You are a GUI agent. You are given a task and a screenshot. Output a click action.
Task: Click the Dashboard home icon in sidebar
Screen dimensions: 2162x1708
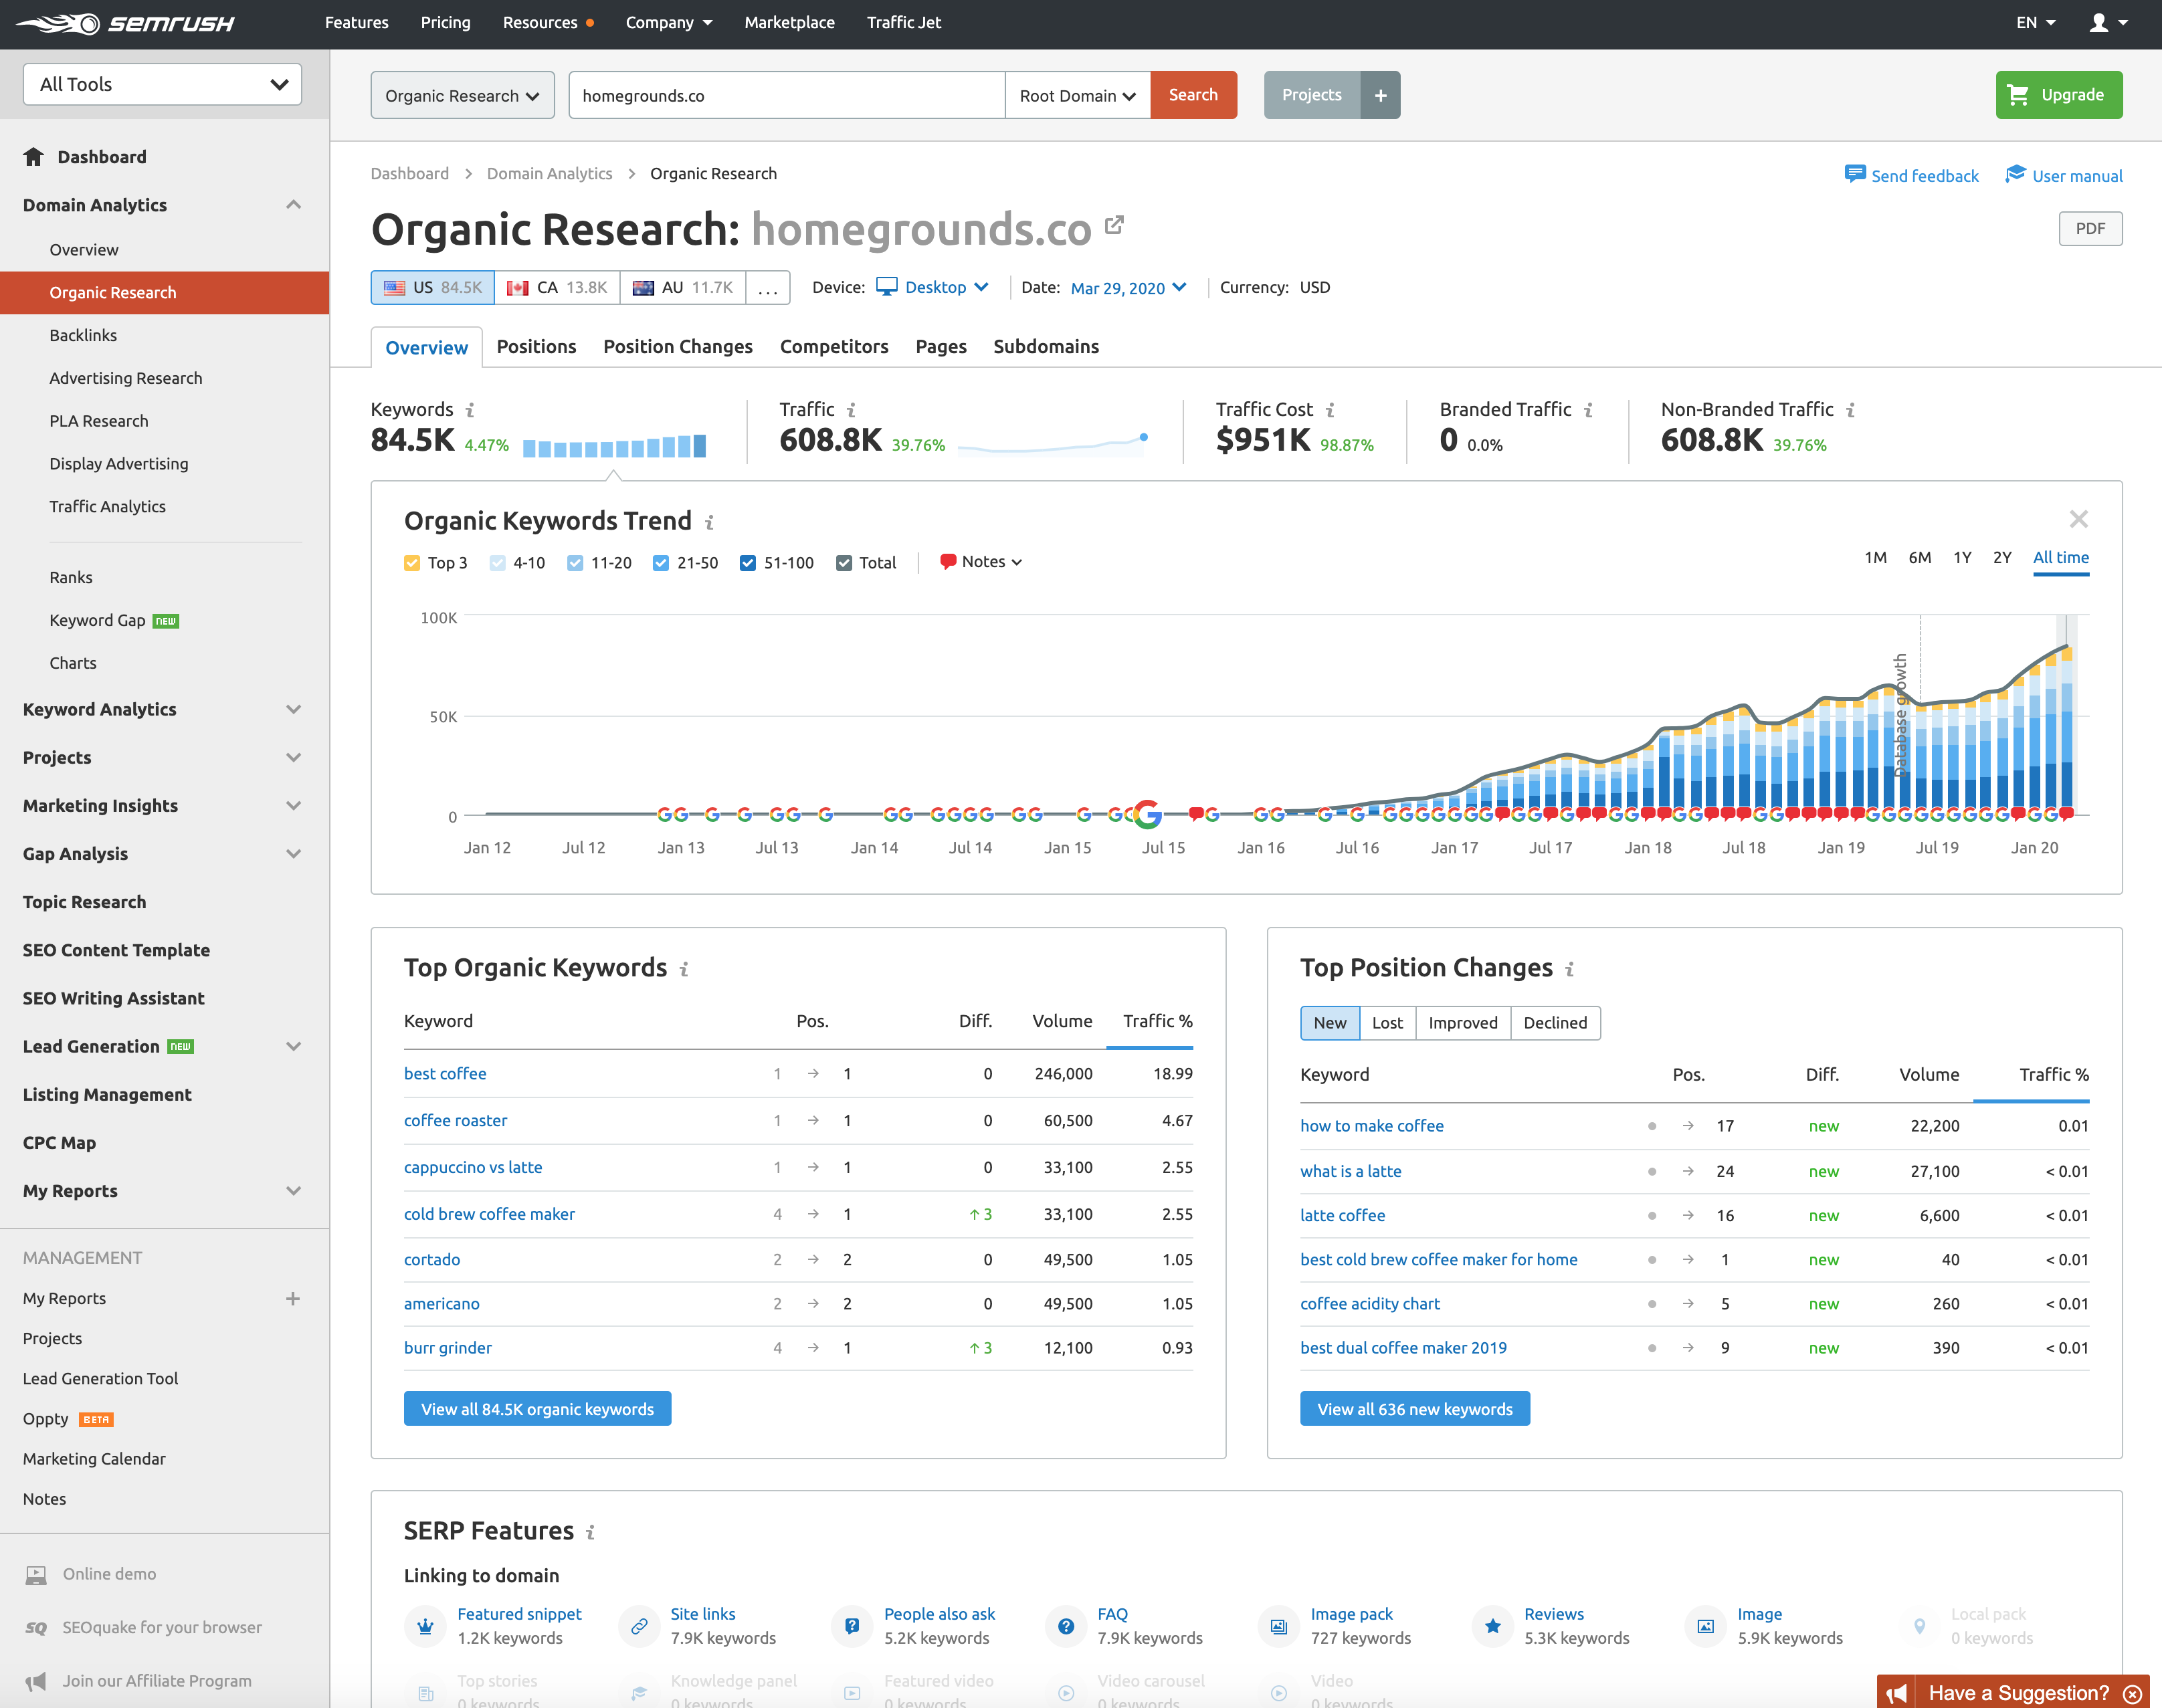(34, 157)
